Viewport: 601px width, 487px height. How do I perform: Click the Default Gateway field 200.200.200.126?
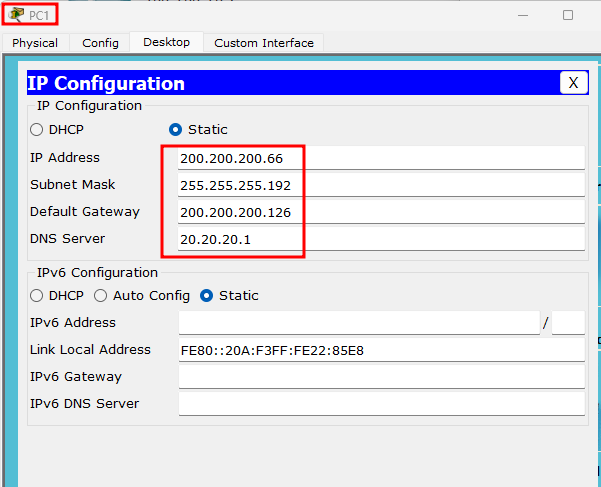point(381,212)
